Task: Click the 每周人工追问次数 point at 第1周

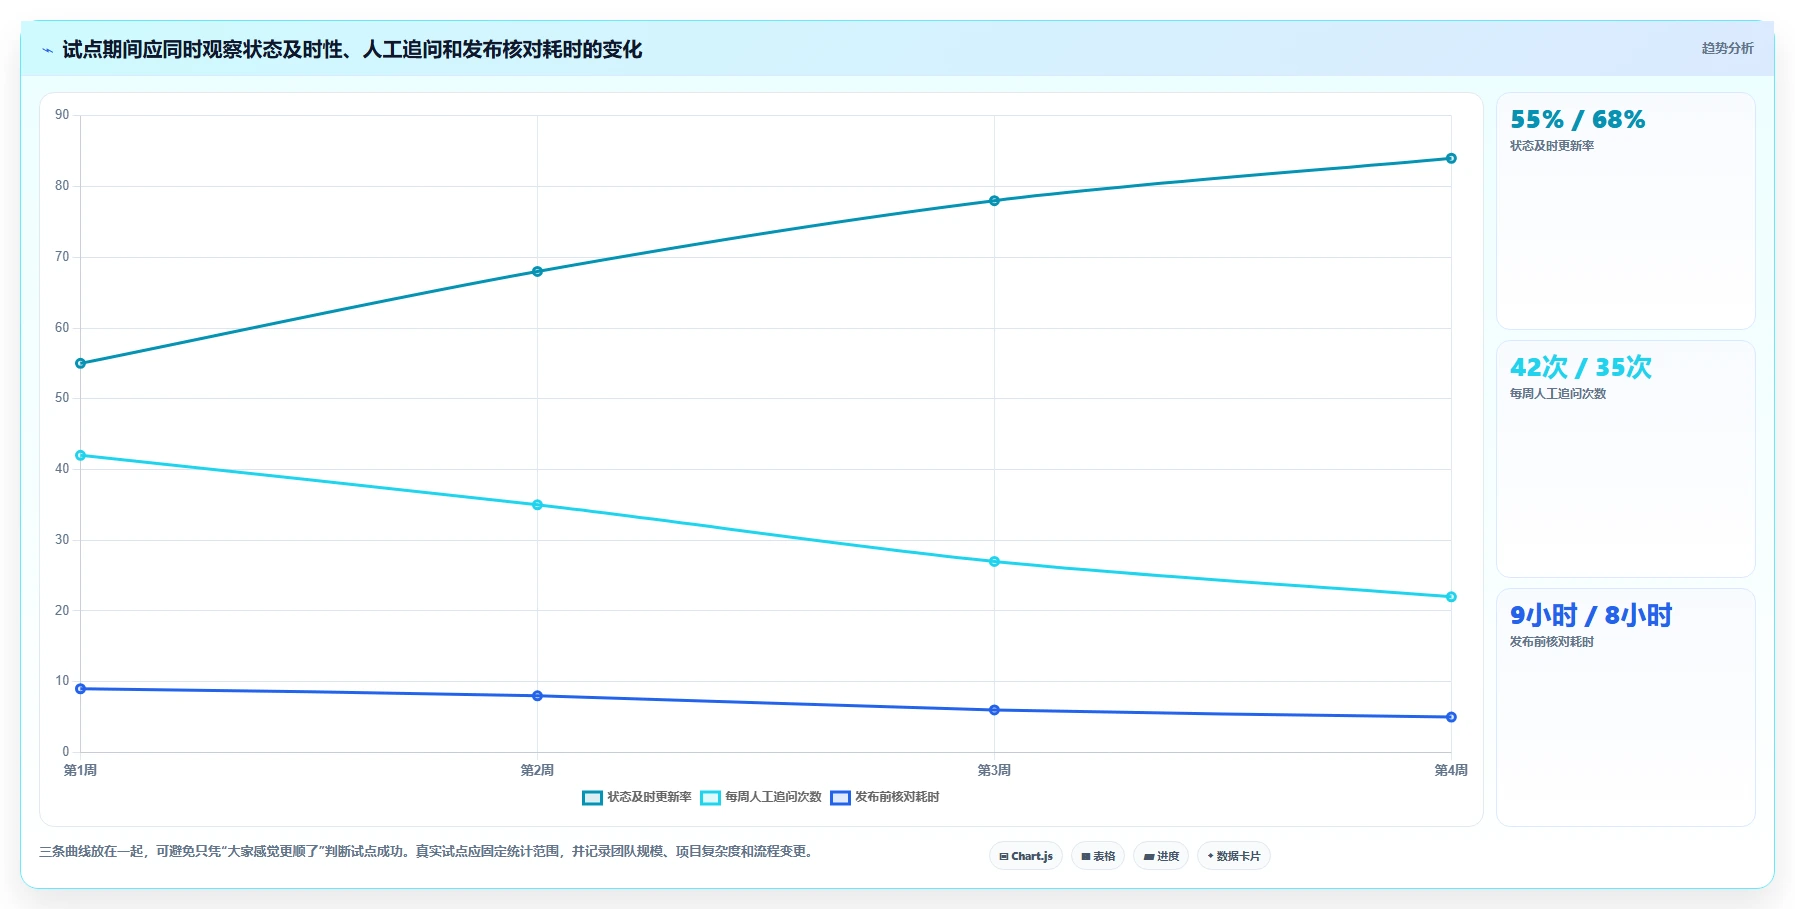Action: point(81,456)
